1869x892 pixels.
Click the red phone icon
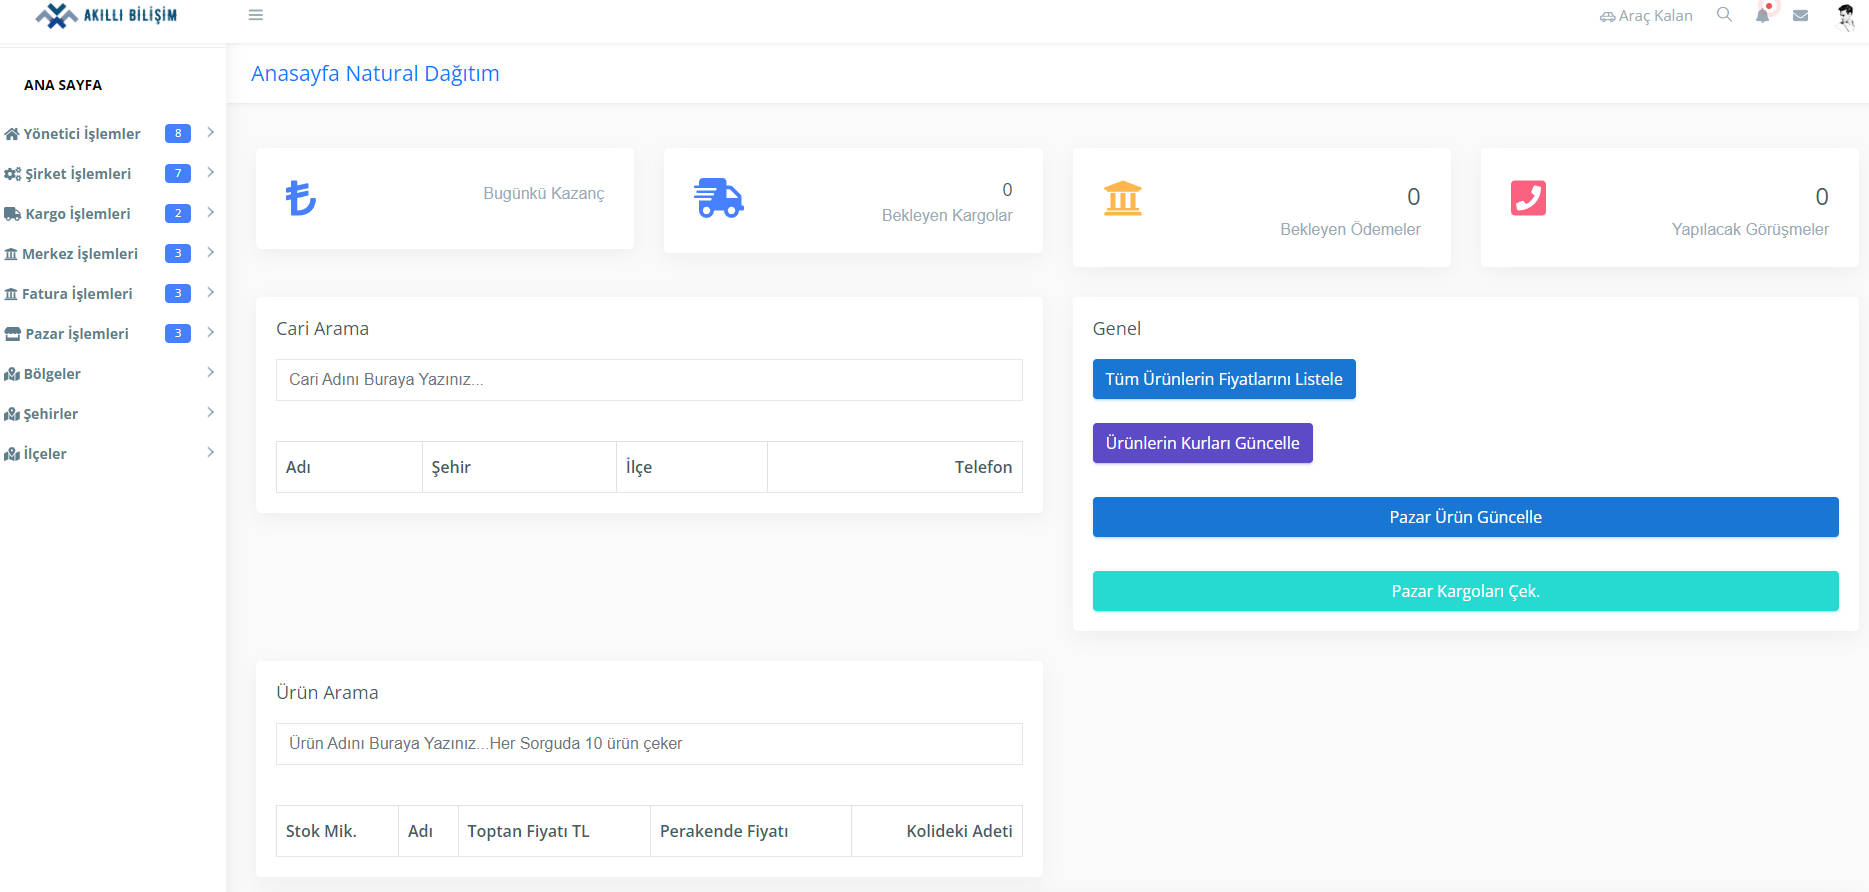point(1527,198)
